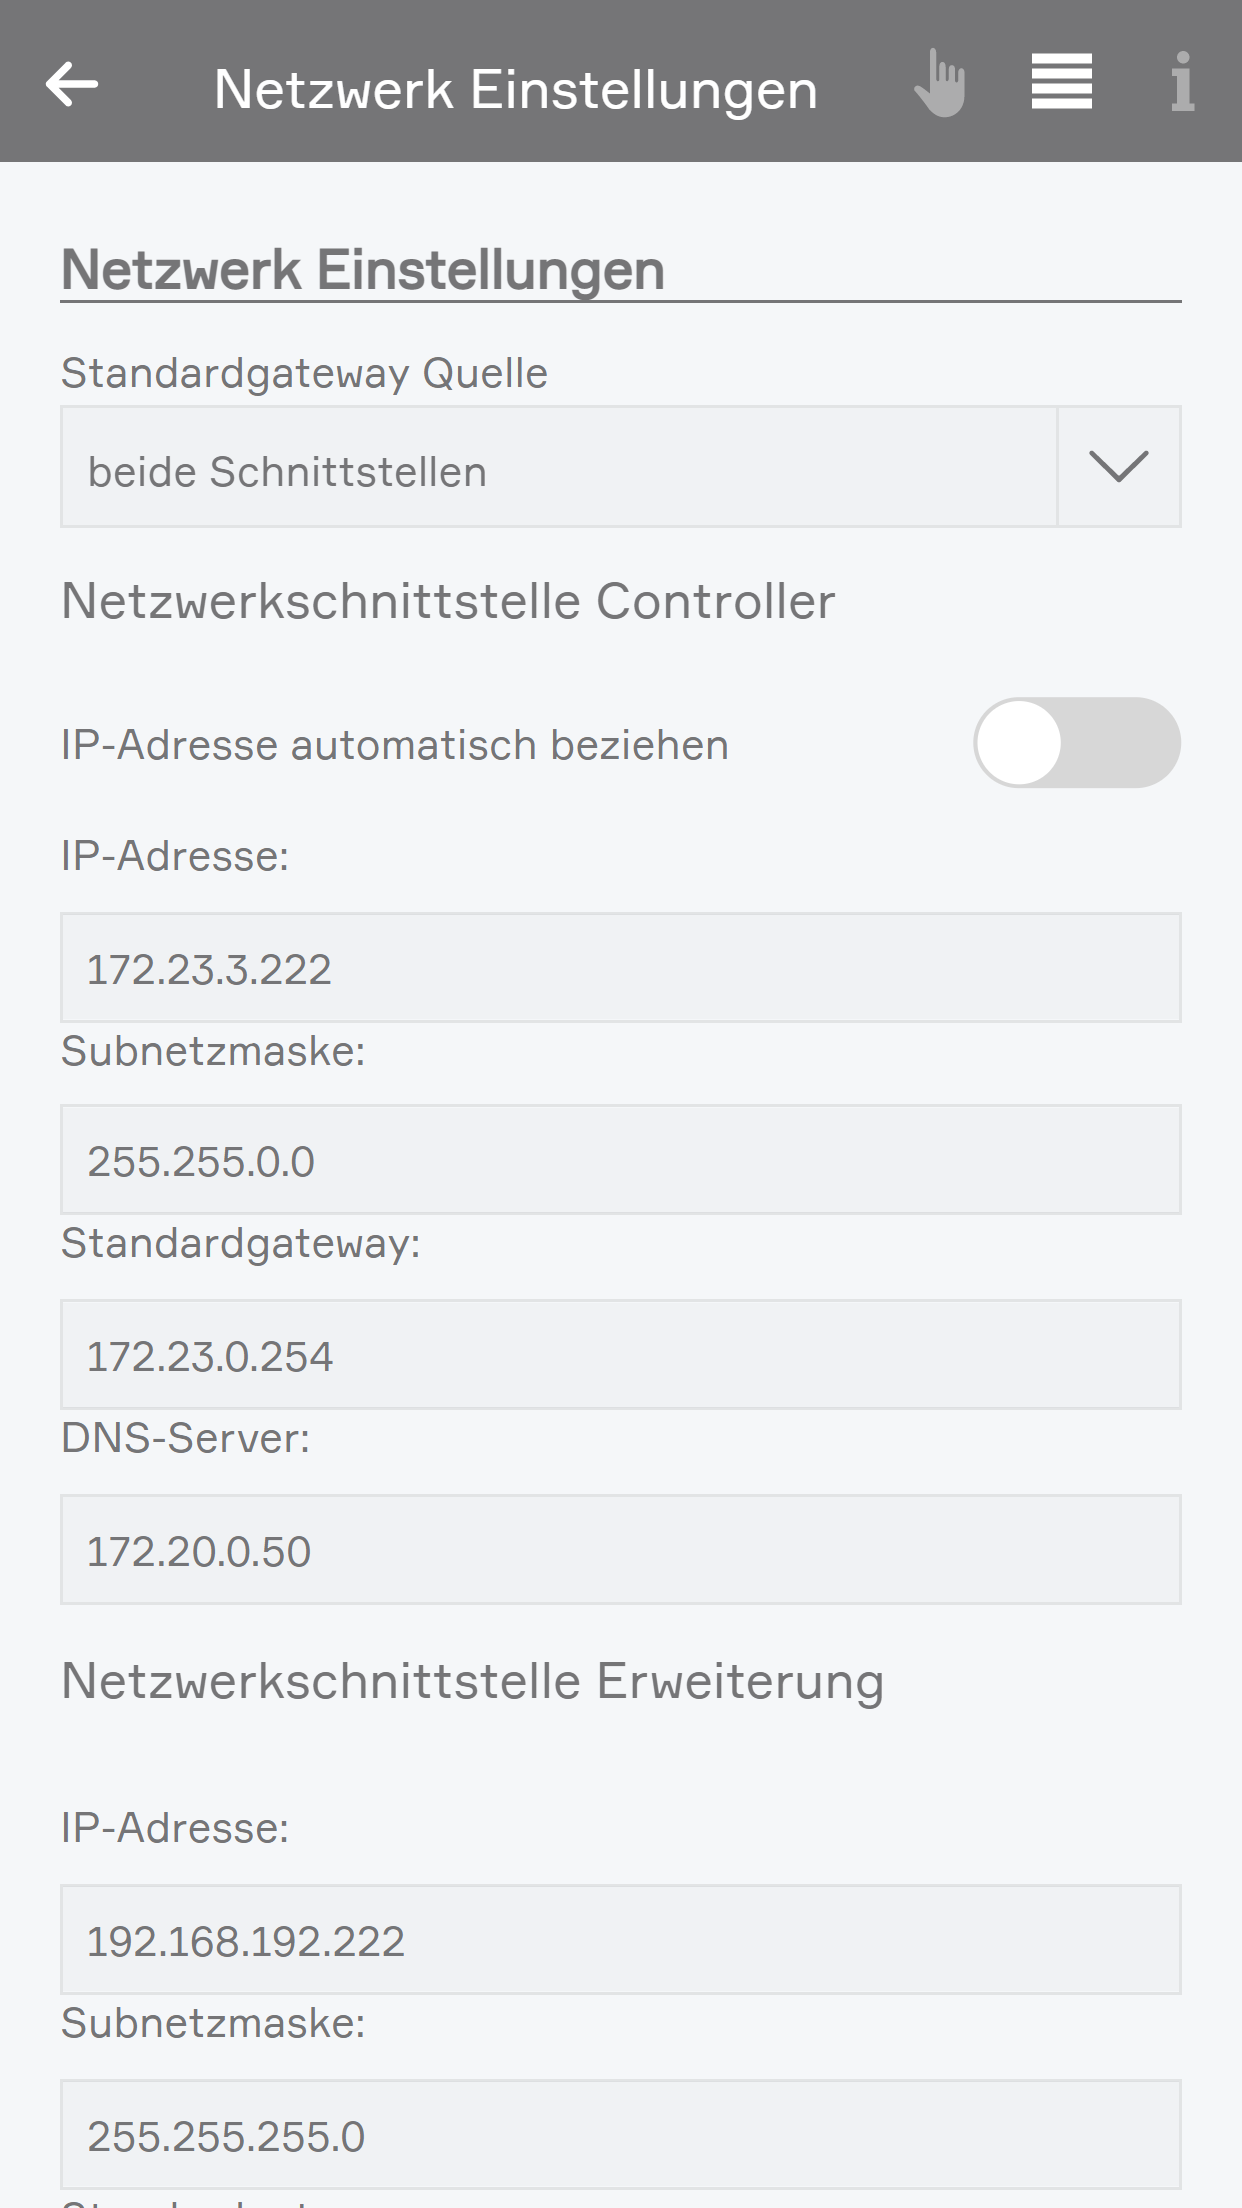Click the Netzwerkschnittstelle Controller heading

click(x=448, y=601)
